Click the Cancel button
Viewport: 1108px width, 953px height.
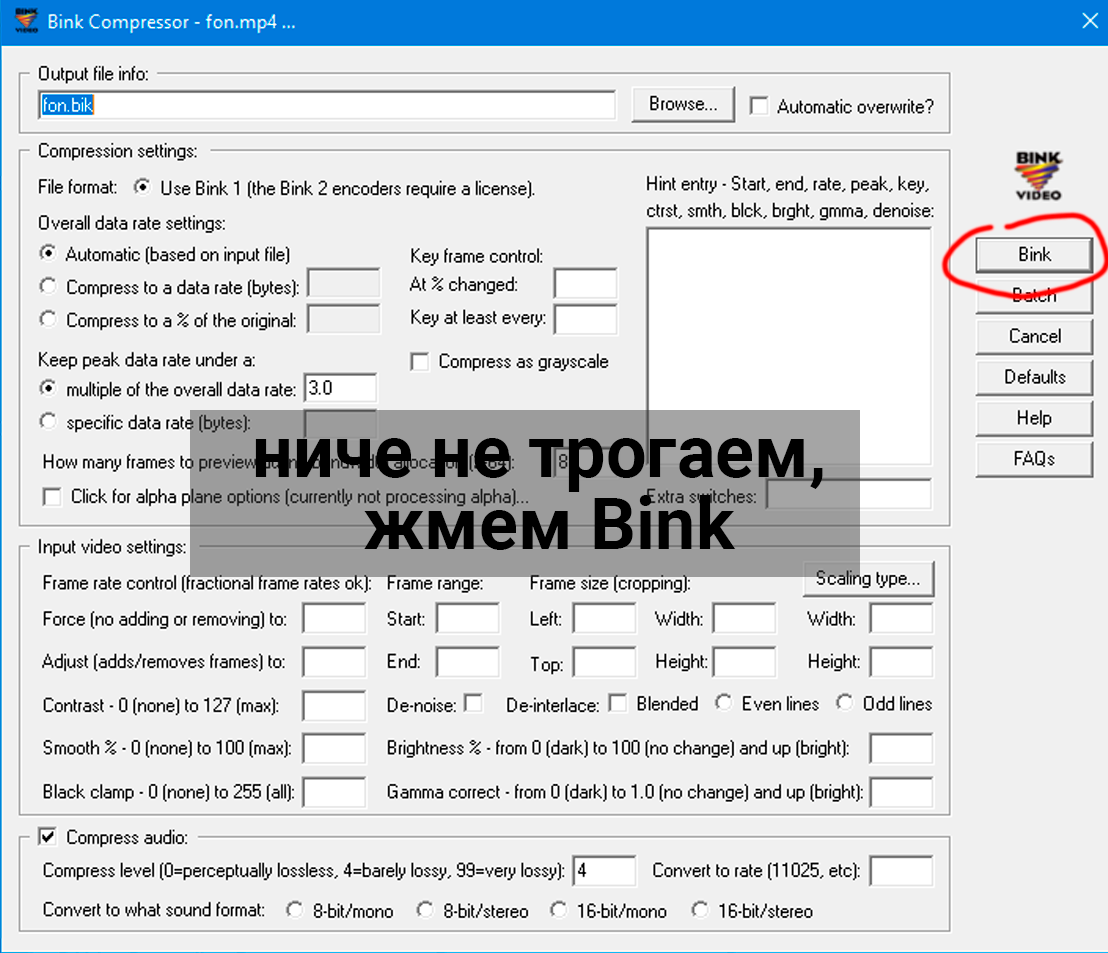(1034, 336)
